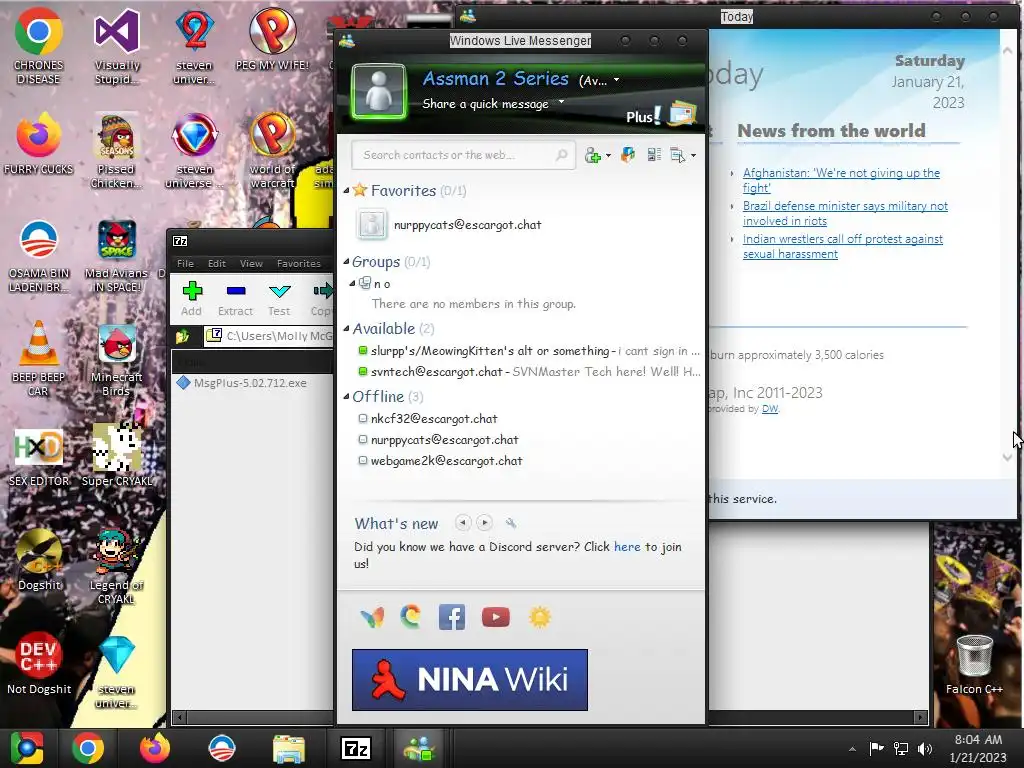Click the user display picture in Messenger
The image size is (1024, 768).
379,91
